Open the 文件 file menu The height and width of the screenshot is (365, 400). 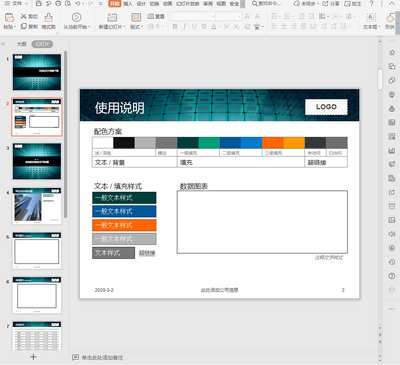click(x=16, y=4)
